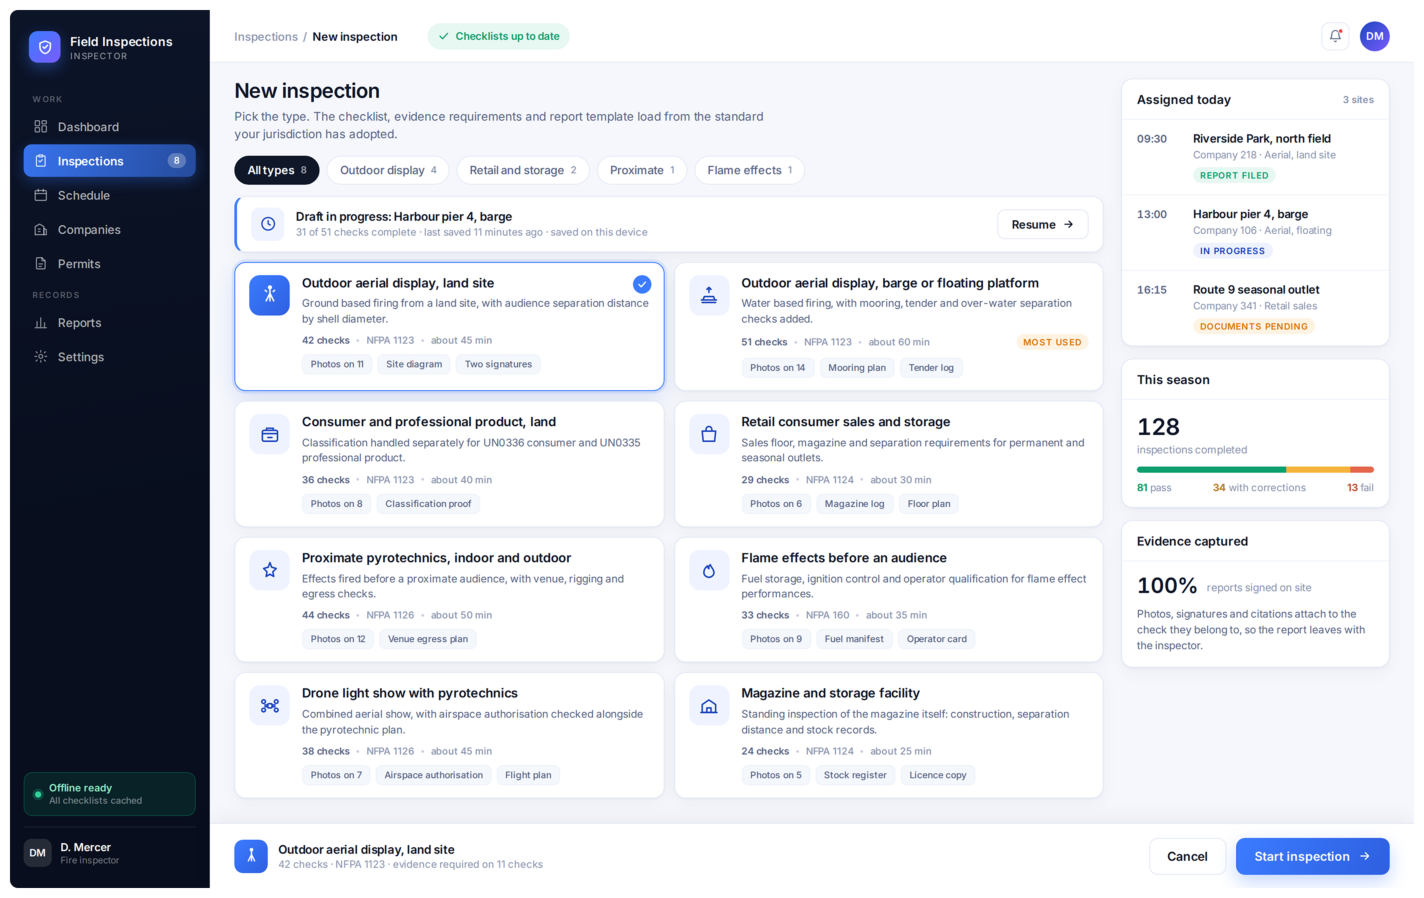This screenshot has width=1424, height=898.
Task: Click the Site diagram evidence chip
Action: (414, 364)
